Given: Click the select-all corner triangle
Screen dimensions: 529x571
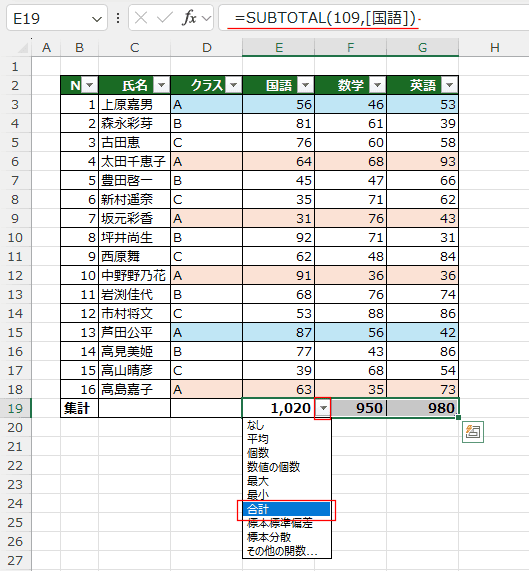Looking at the screenshot, I should pyautogui.click(x=23, y=48).
